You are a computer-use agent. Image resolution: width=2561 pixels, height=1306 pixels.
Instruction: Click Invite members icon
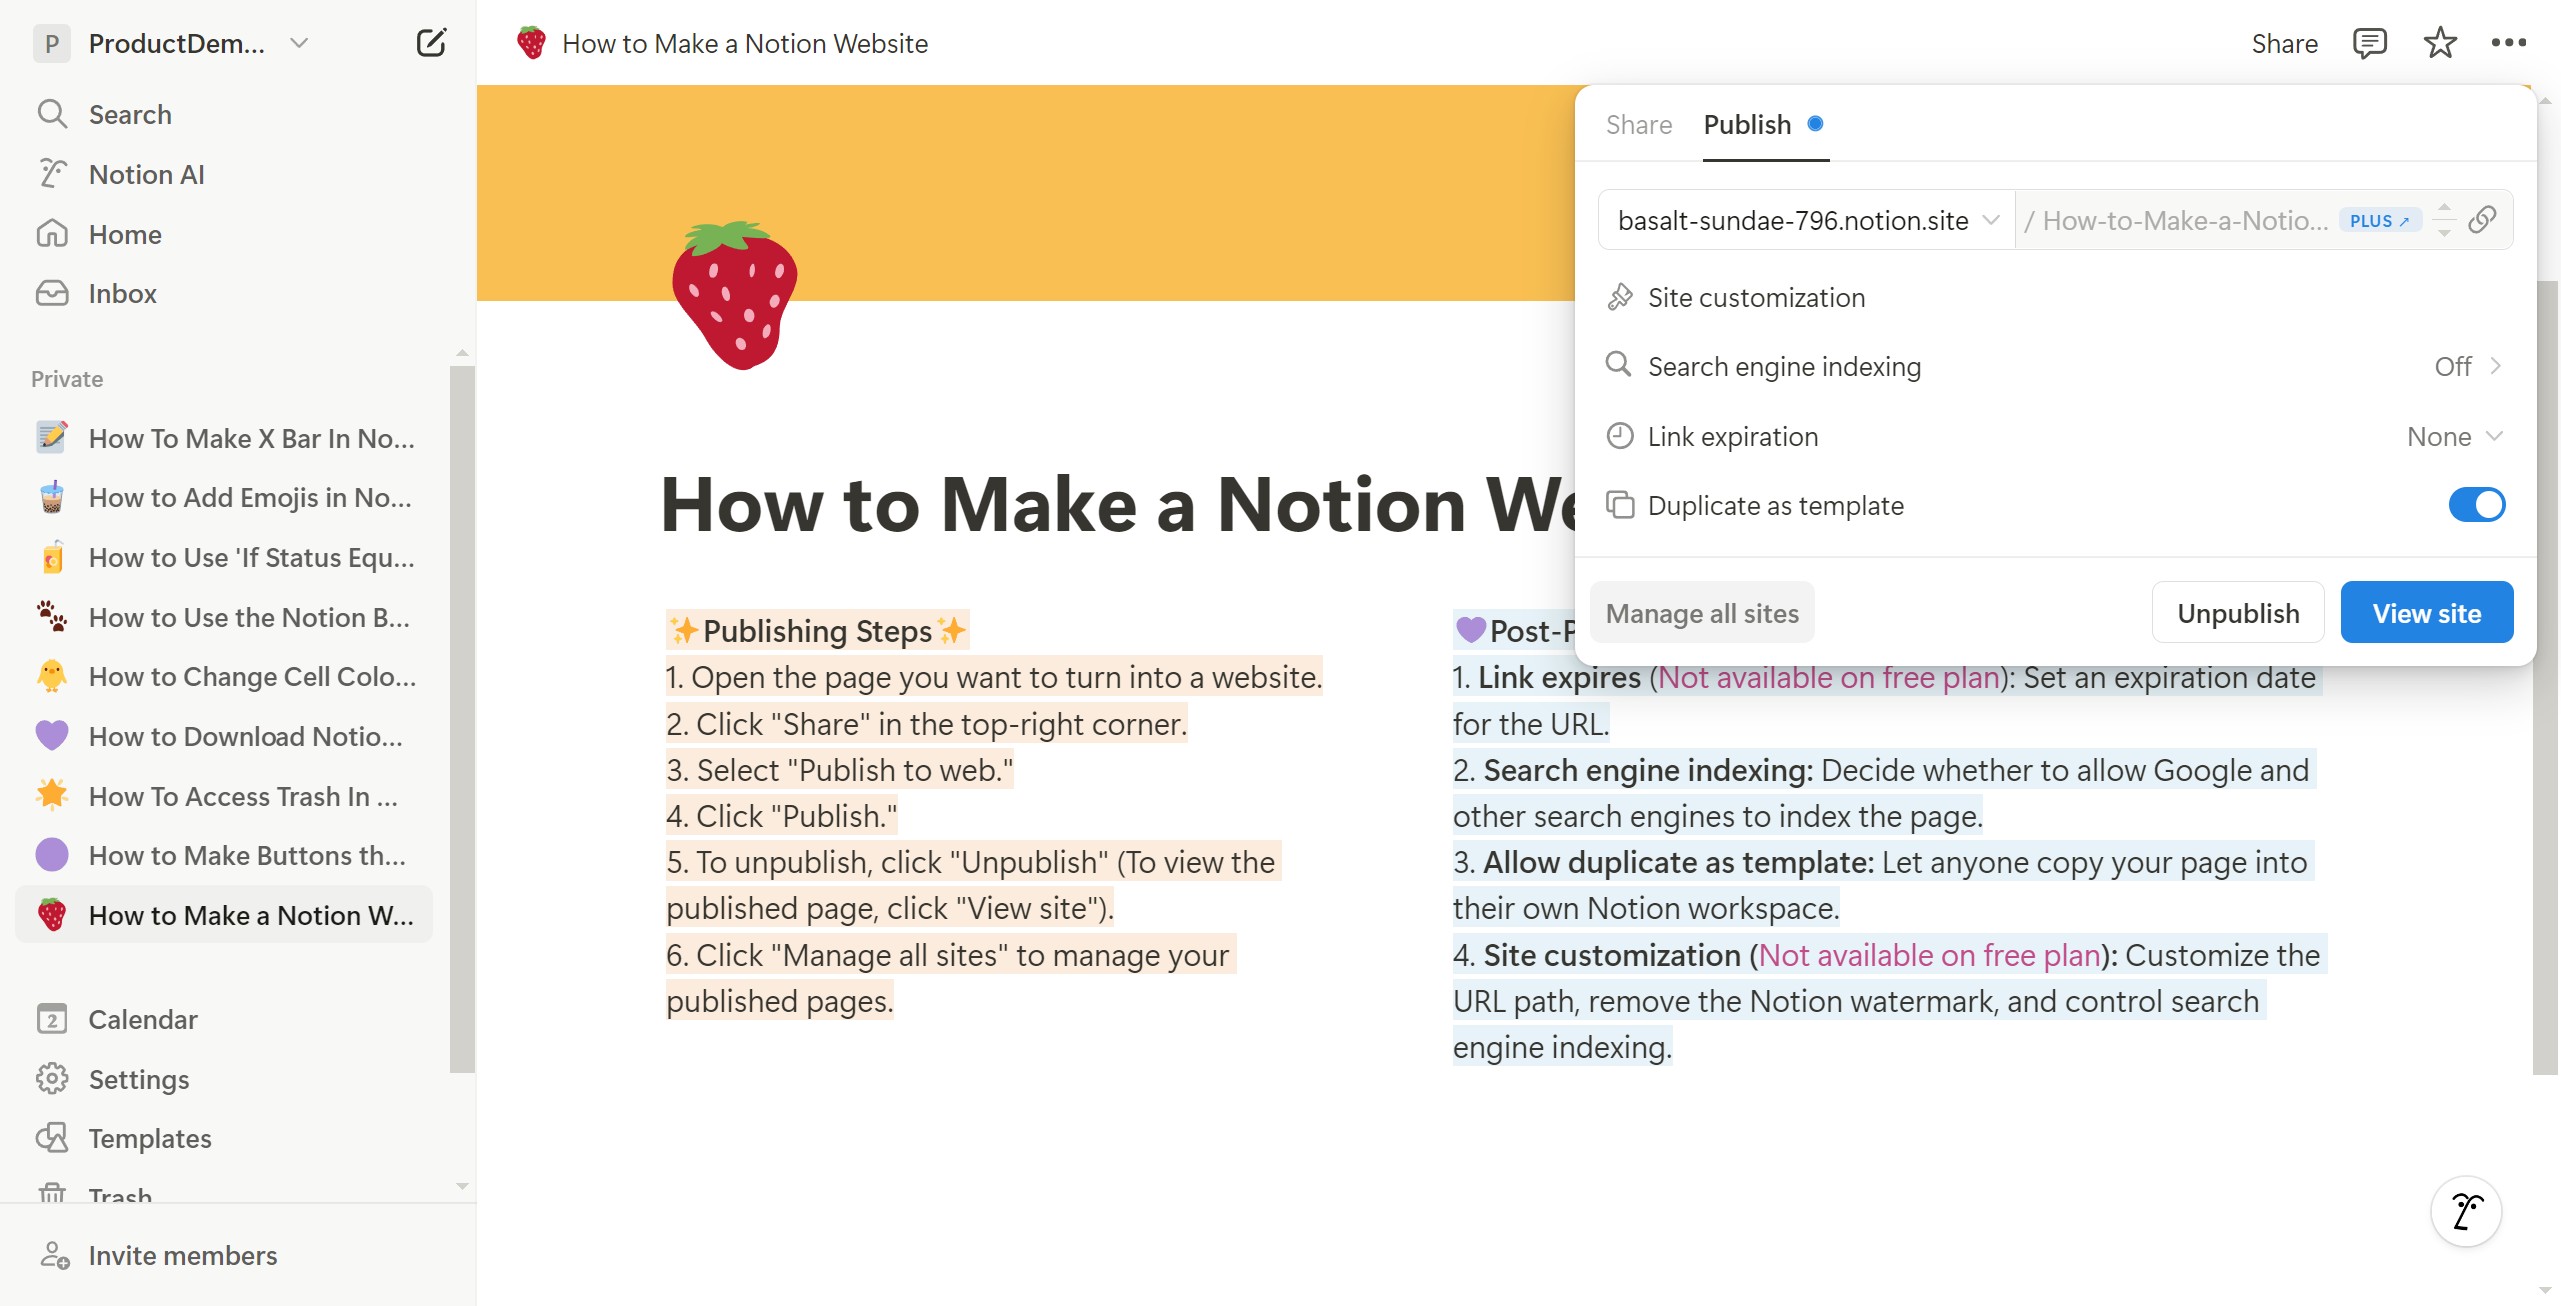(54, 1255)
